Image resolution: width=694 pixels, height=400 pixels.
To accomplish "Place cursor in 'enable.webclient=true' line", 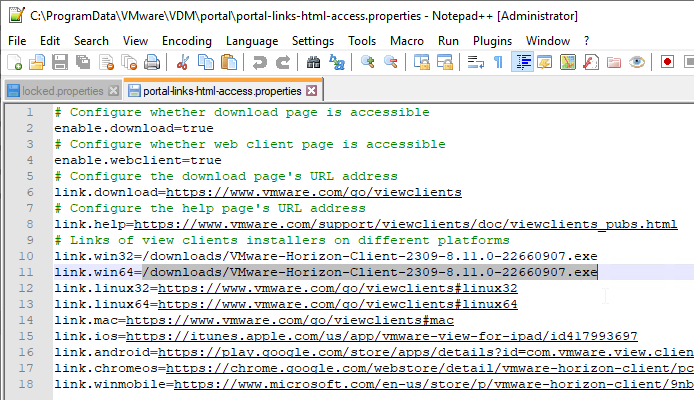I will [138, 160].
